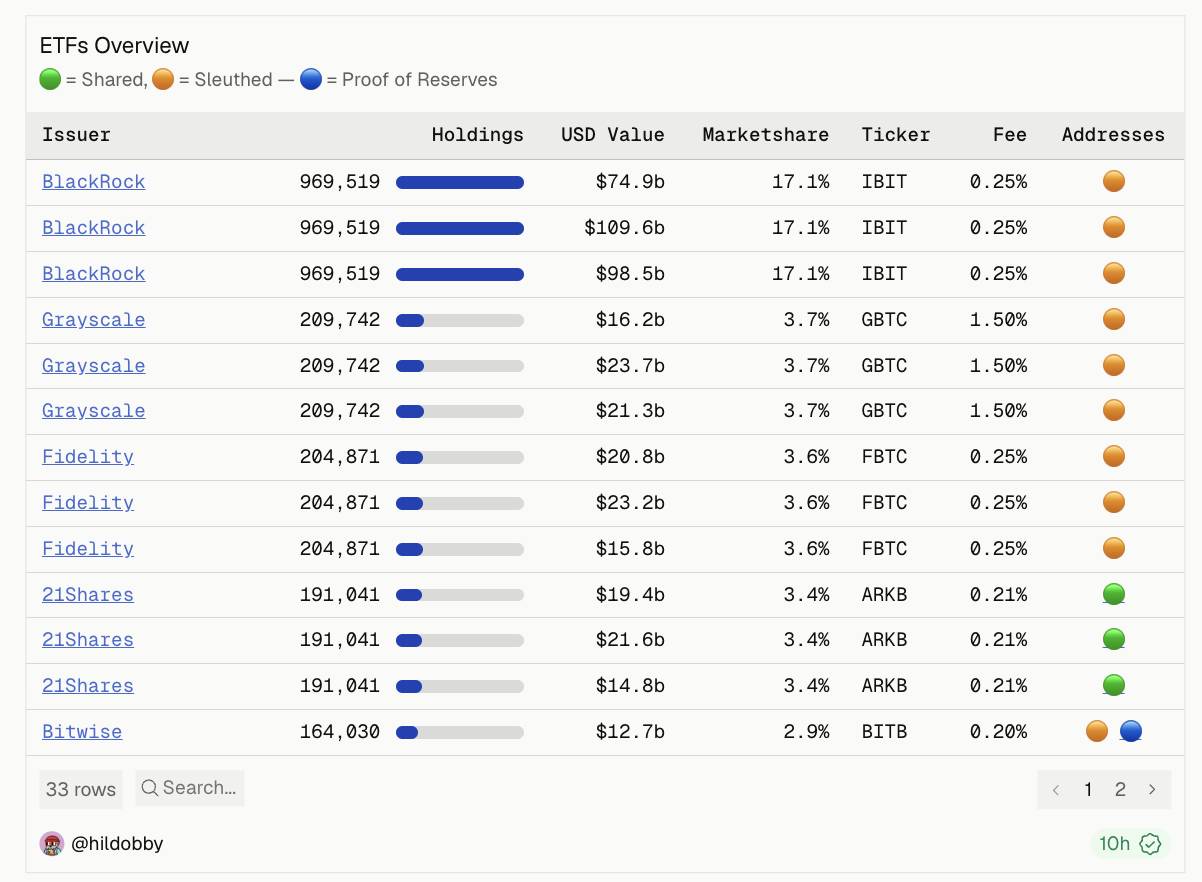Go to previous page with left chevron
This screenshot has height=882, width=1202.
(1055, 789)
